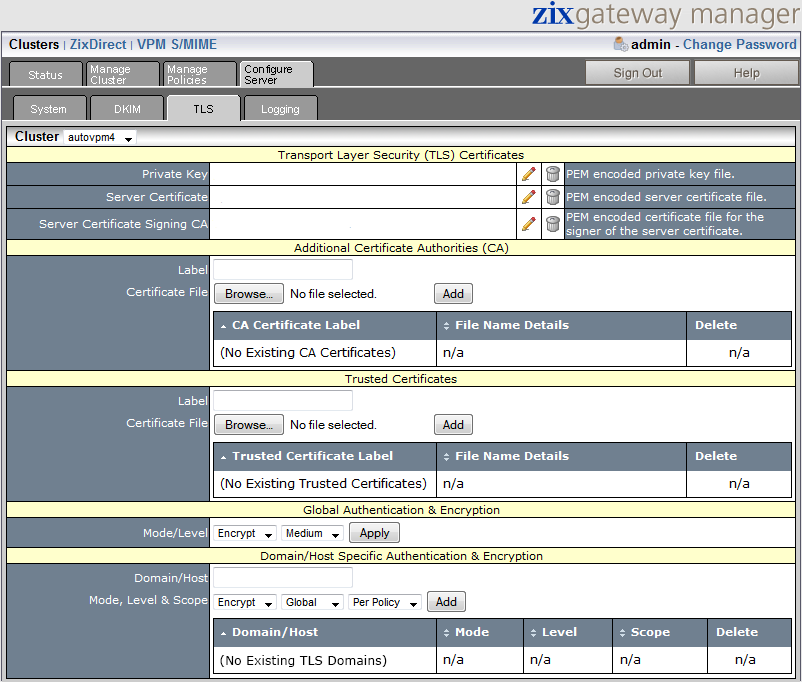Sort TLS domains by Scope arrow
The width and height of the screenshot is (802, 682).
pos(622,633)
